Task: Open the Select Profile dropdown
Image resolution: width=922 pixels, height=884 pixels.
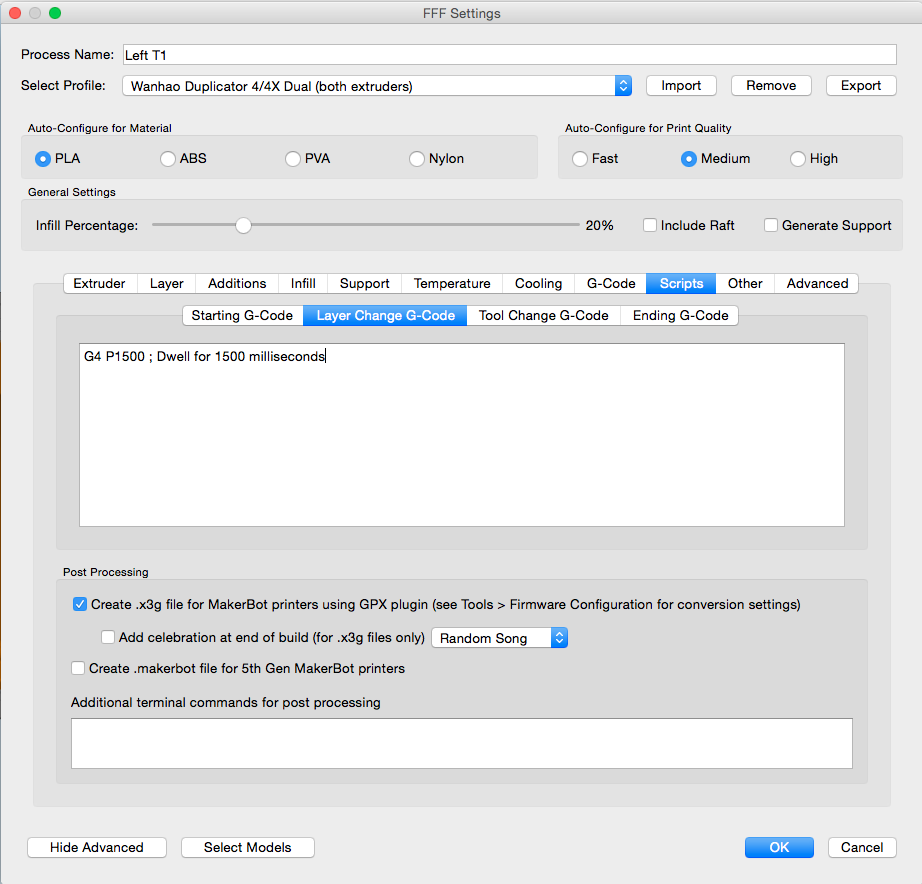Action: [377, 86]
